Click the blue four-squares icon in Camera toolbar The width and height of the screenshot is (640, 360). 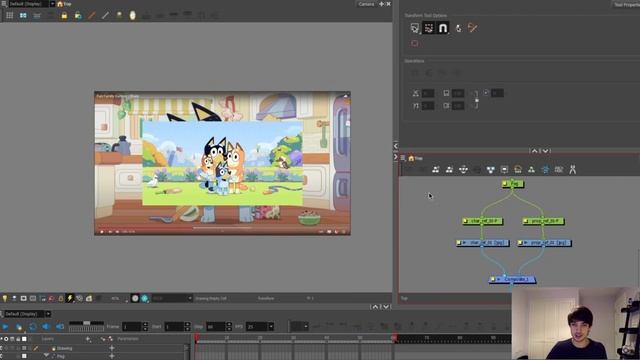point(23,16)
